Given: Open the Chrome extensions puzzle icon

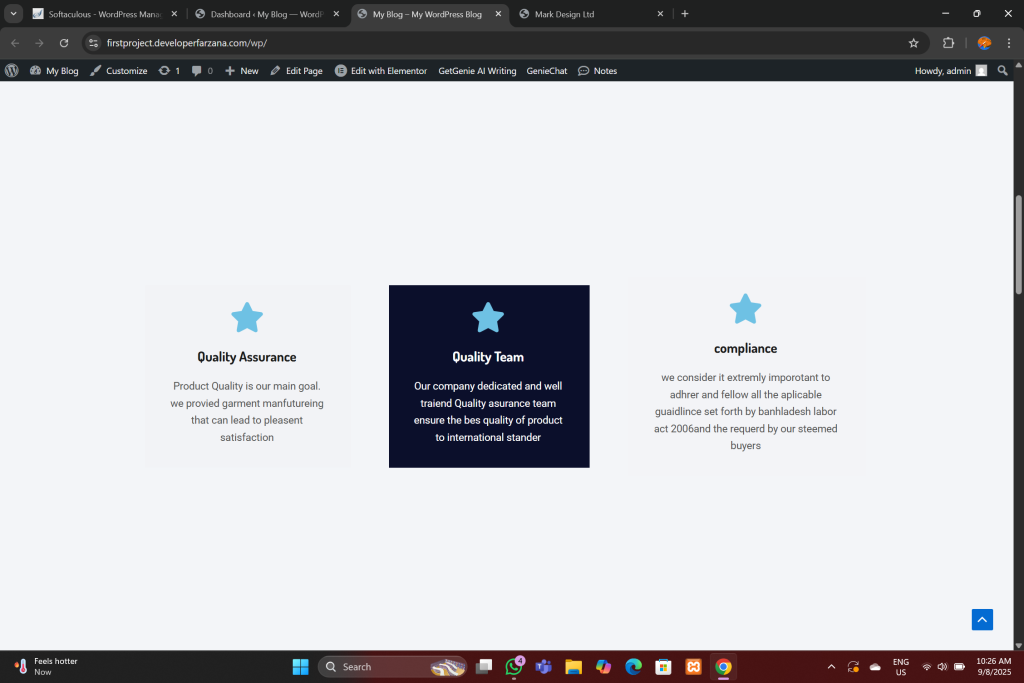Looking at the screenshot, I should tap(948, 43).
